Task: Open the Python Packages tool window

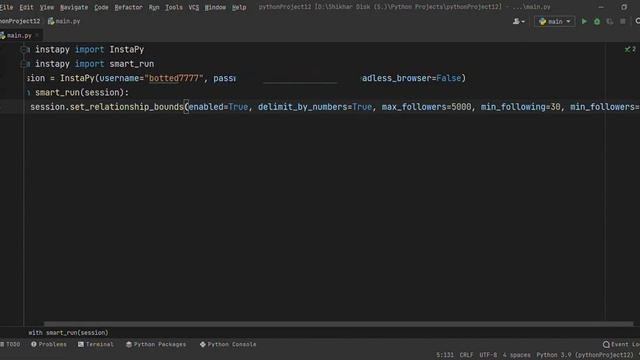Action: pos(156,344)
